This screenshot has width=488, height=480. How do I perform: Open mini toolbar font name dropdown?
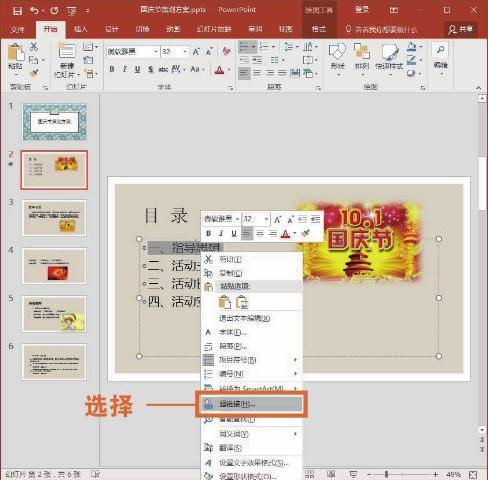pyautogui.click(x=238, y=219)
